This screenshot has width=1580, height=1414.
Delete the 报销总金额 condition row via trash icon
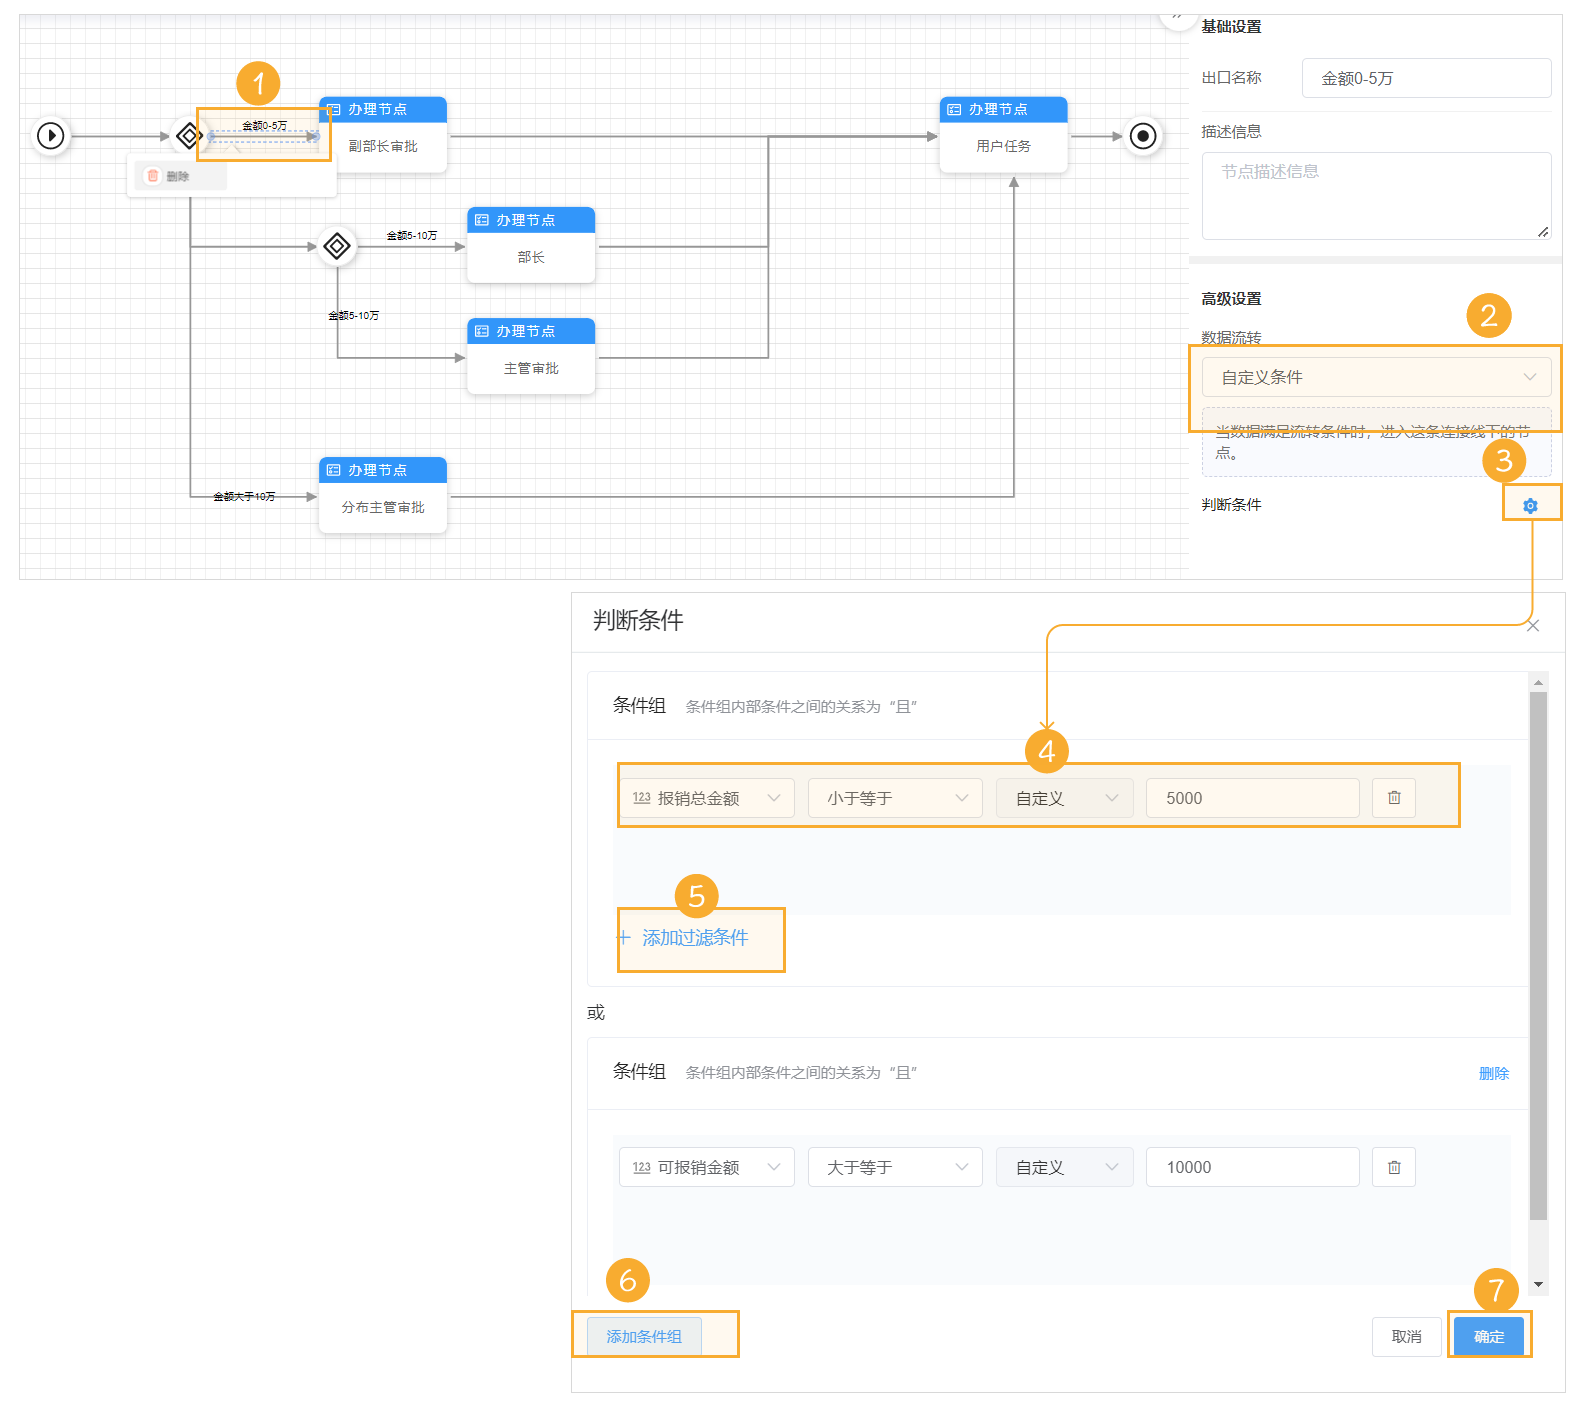point(1393,798)
